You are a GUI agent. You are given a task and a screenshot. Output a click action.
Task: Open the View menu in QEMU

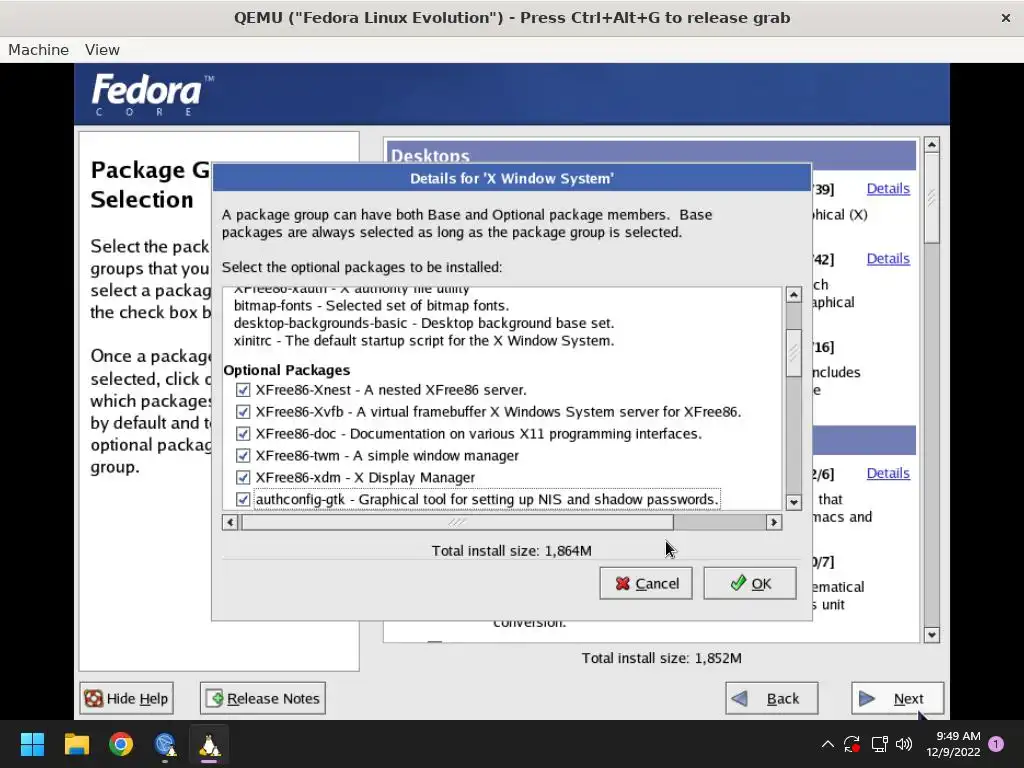102,50
